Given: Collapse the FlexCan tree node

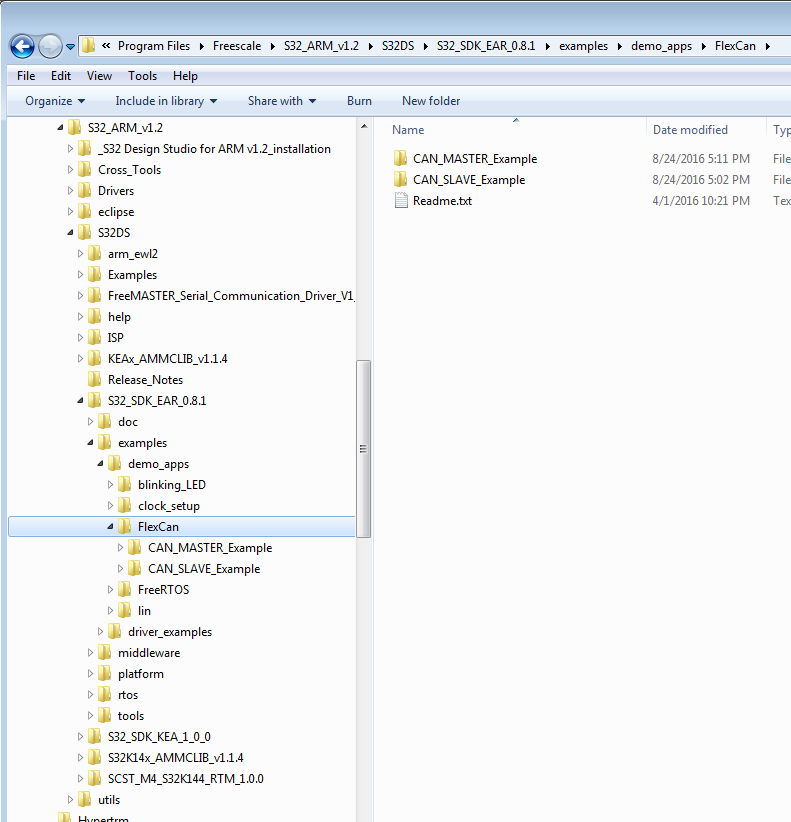Looking at the screenshot, I should point(110,526).
